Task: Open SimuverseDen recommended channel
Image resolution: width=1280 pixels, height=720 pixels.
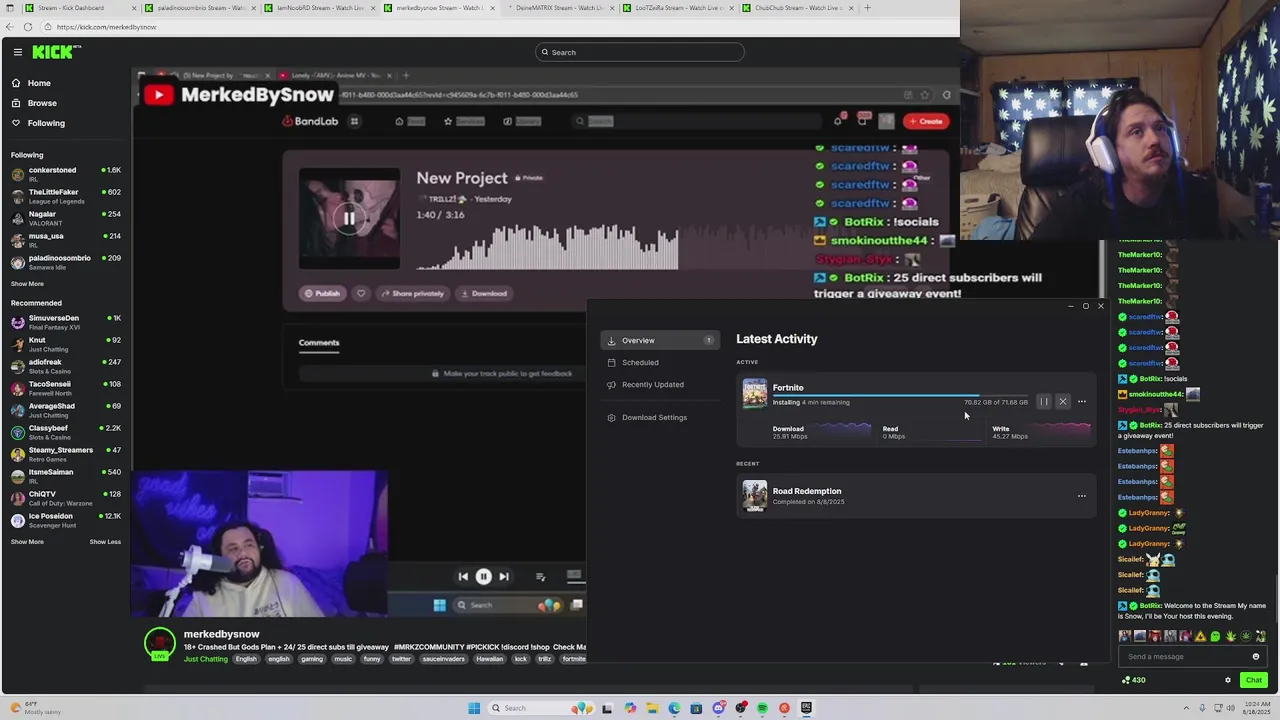Action: coord(65,322)
